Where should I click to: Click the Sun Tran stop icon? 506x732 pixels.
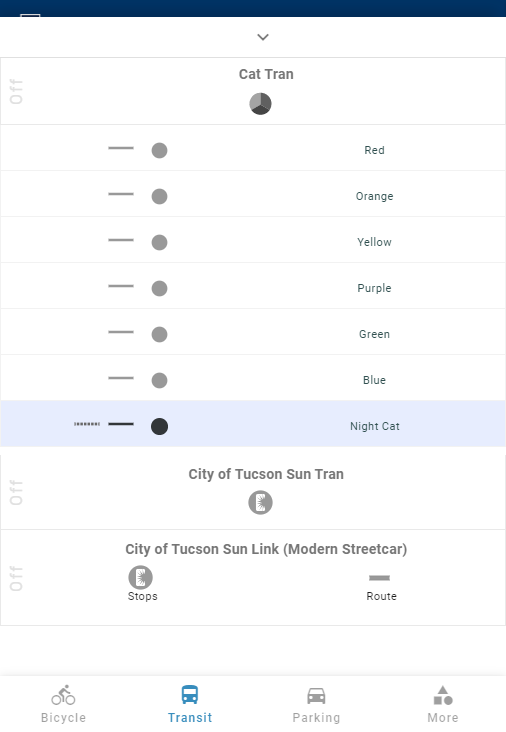pyautogui.click(x=260, y=503)
